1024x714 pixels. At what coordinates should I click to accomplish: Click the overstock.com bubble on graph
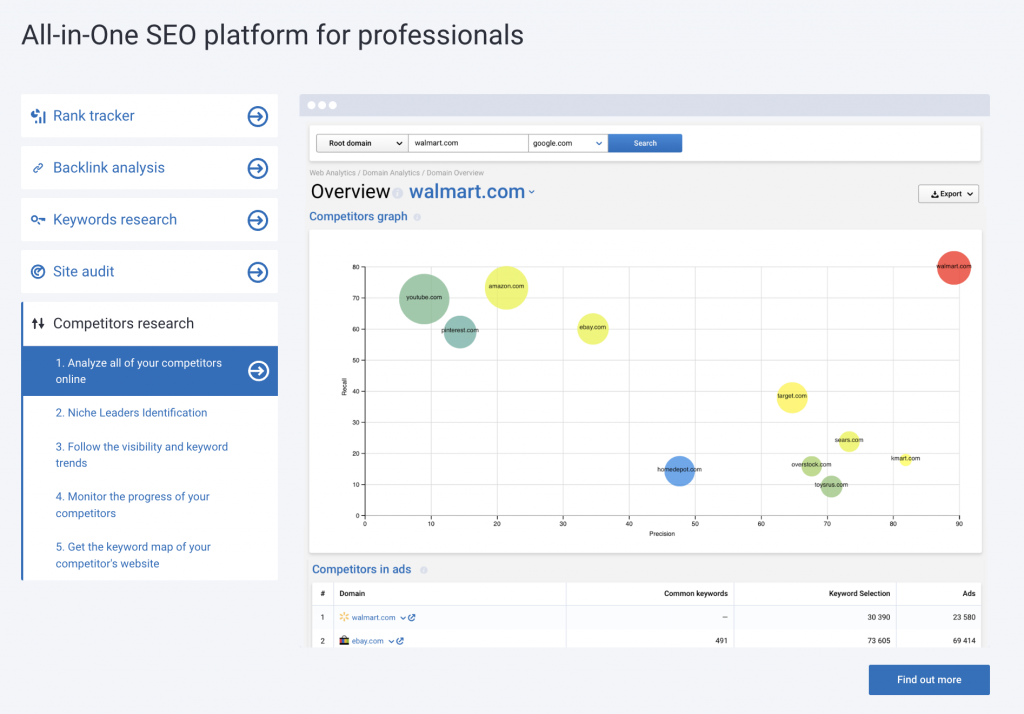(811, 466)
